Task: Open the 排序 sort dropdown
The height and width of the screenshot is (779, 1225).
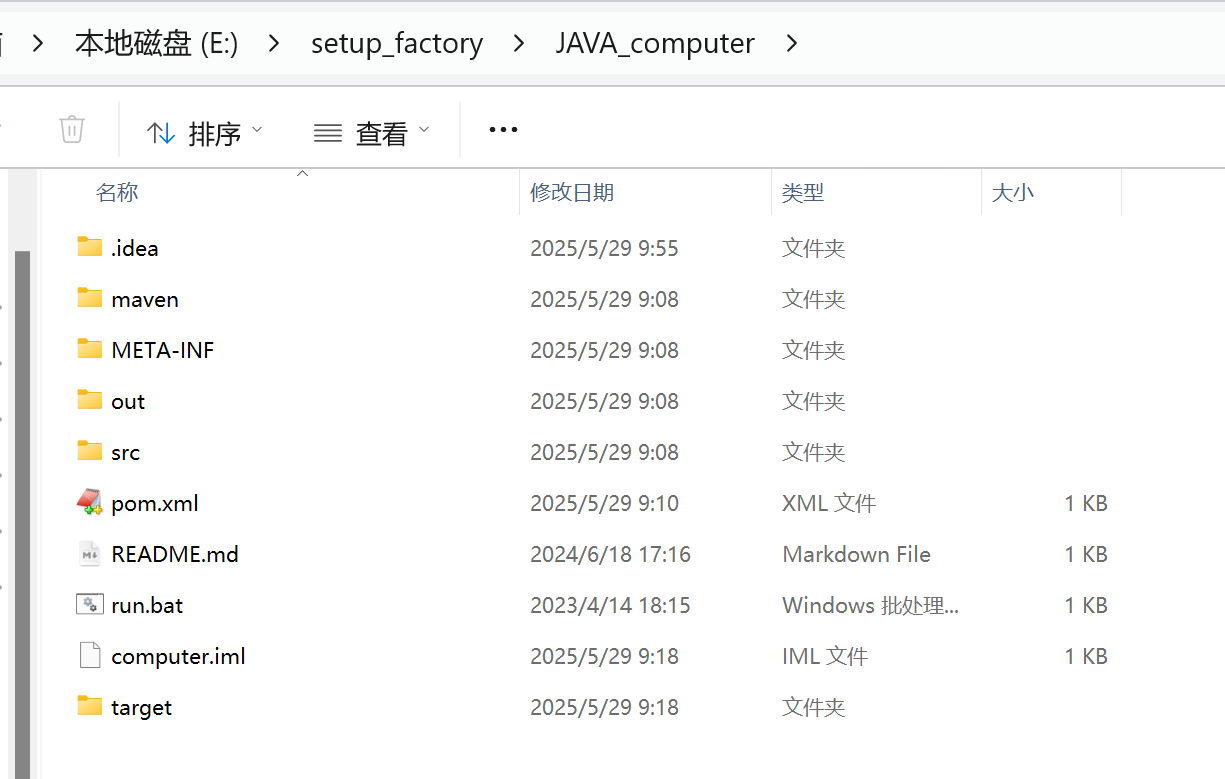Action: point(206,130)
